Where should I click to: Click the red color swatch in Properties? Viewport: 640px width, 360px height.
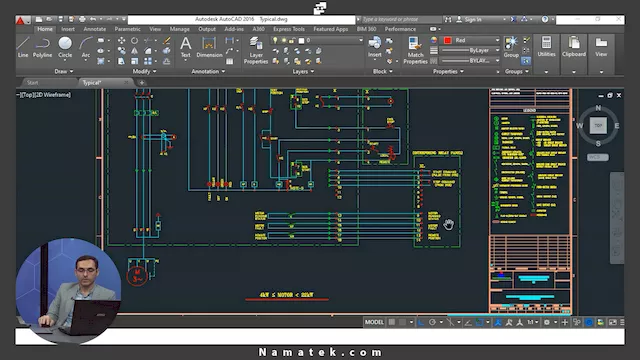point(447,40)
